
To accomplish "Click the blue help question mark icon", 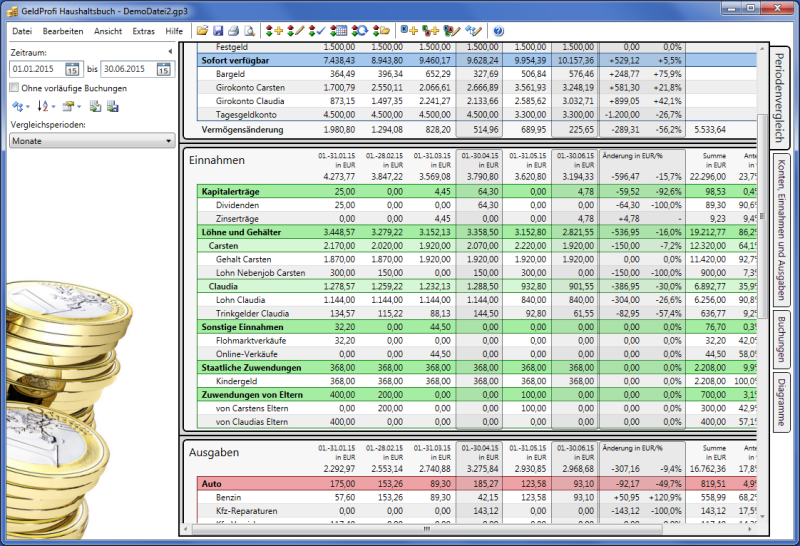I will (x=498, y=32).
